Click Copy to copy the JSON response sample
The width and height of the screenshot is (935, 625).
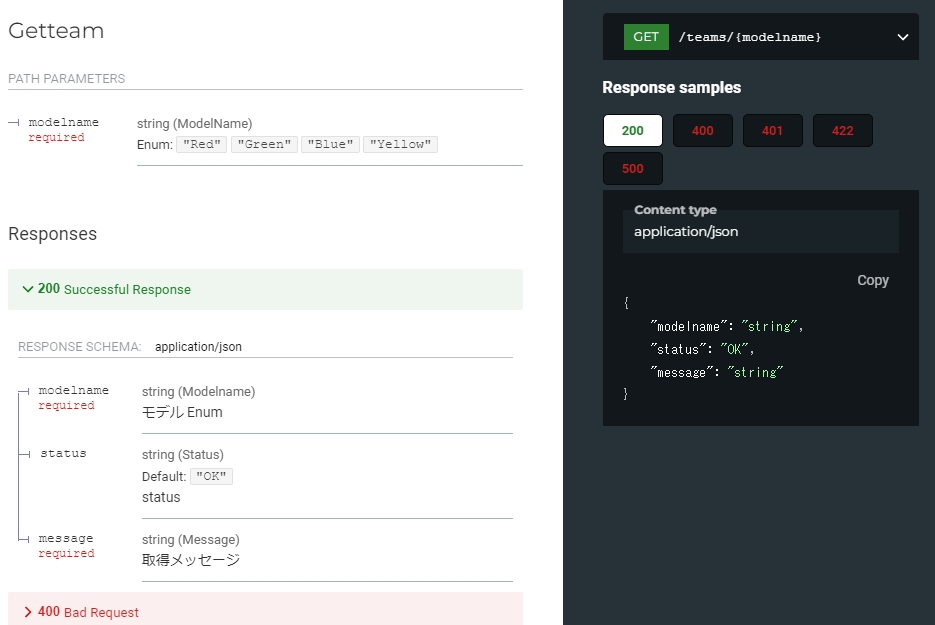coord(872,280)
